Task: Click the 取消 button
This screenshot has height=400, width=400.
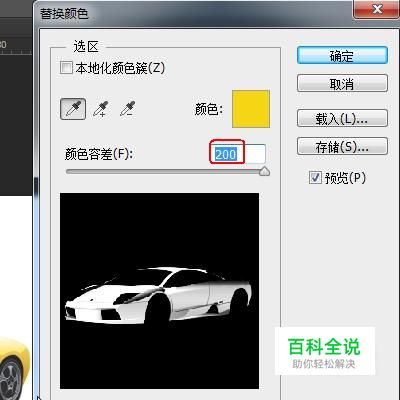Action: click(x=342, y=83)
